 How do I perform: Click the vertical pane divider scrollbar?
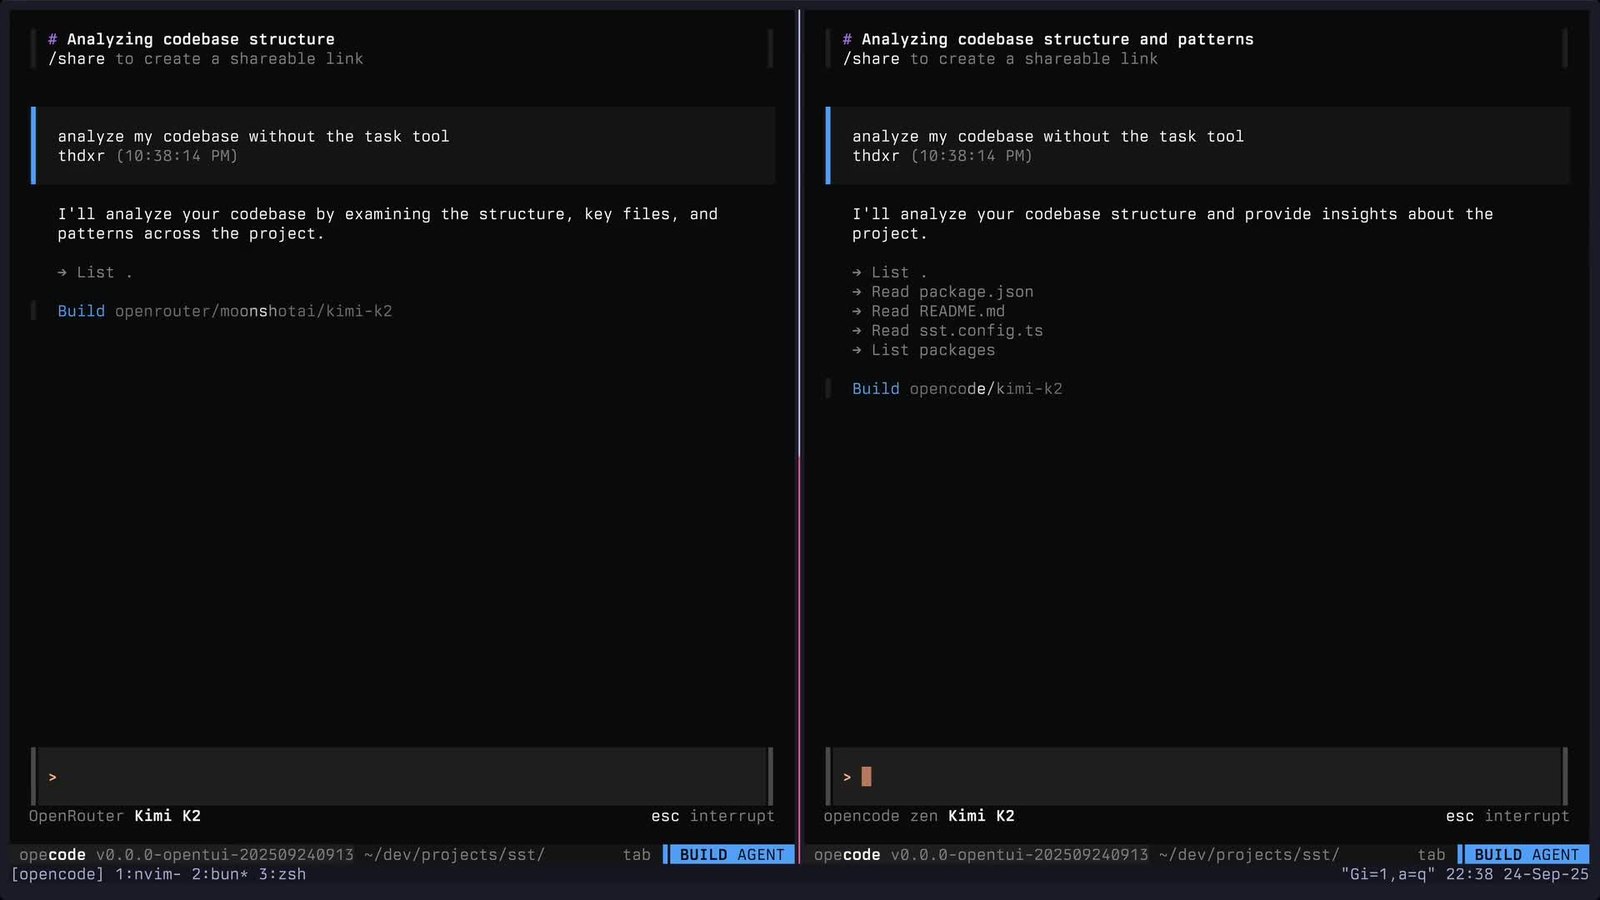pos(799,436)
